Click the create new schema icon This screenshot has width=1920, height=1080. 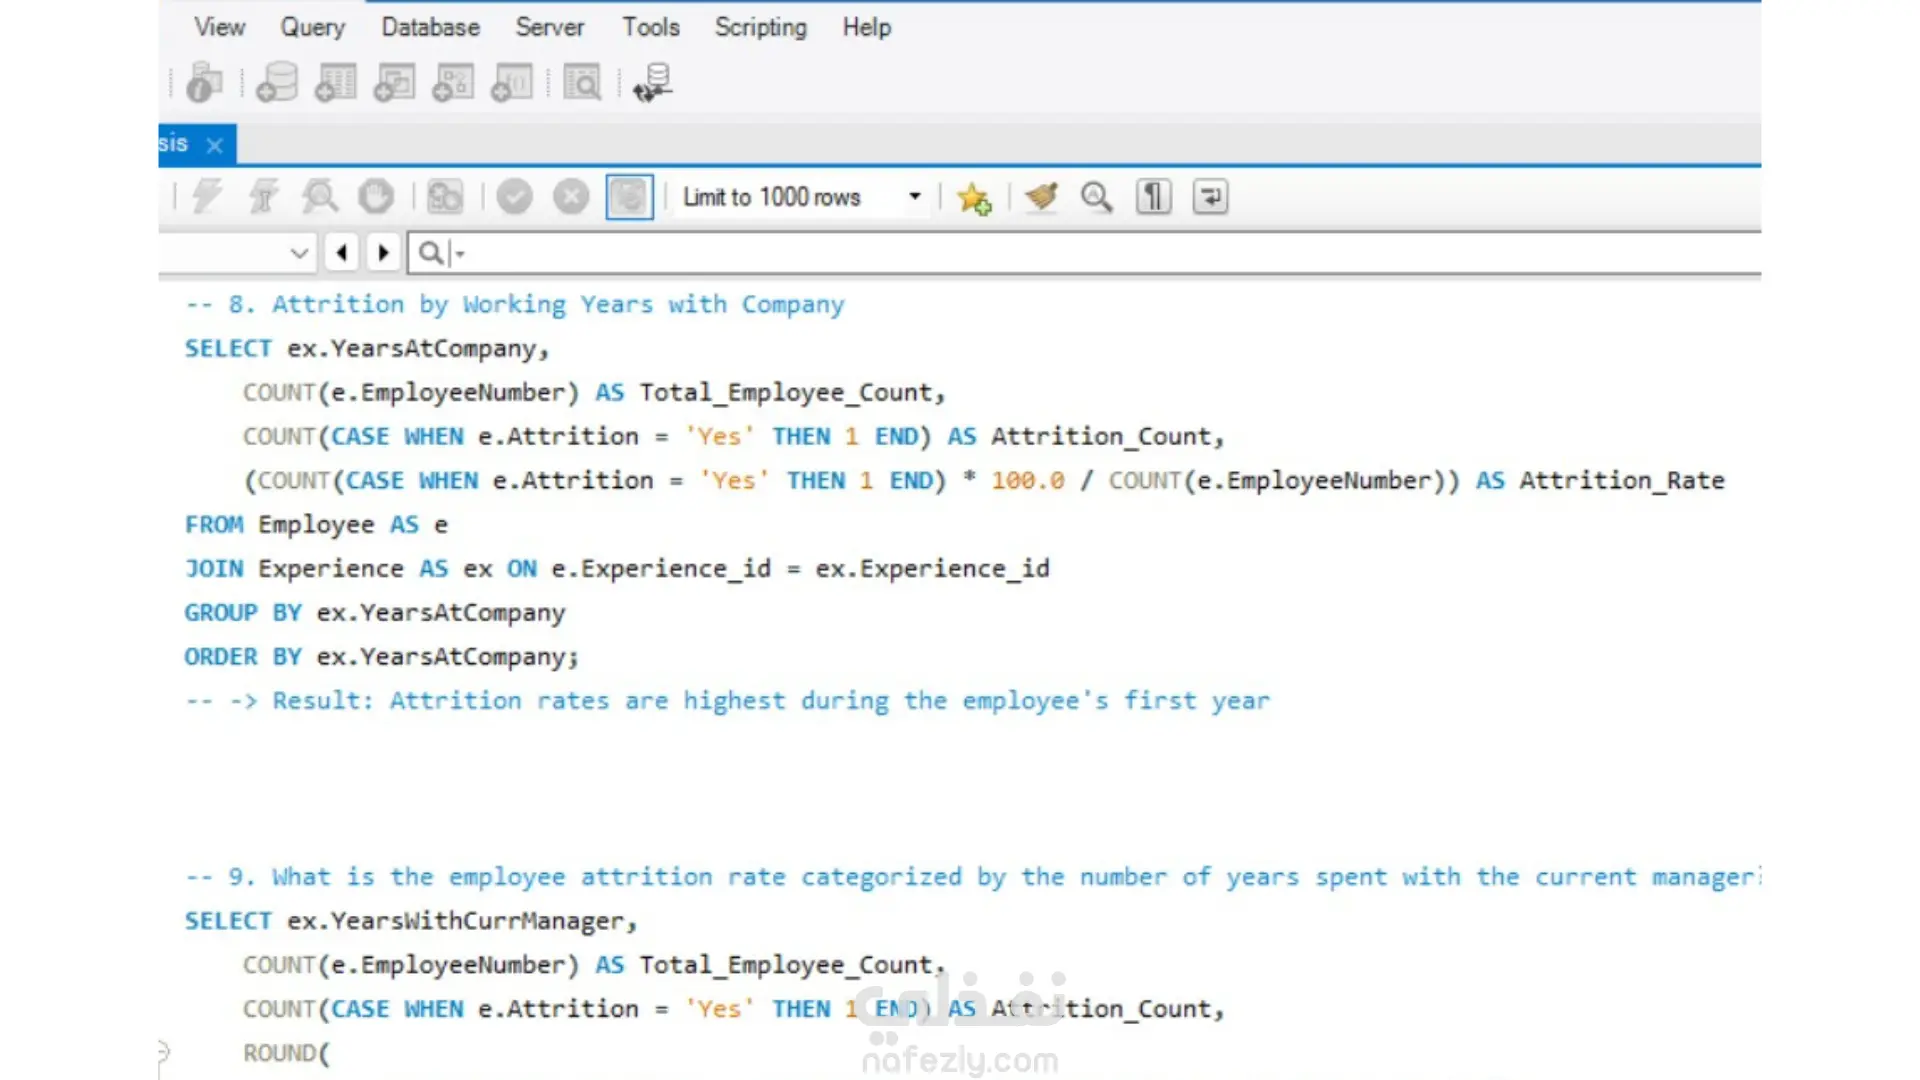tap(277, 83)
